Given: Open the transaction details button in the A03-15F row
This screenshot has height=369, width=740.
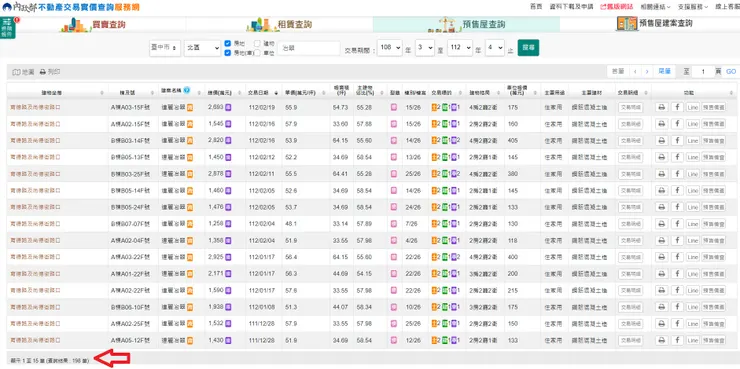Looking at the screenshot, I should click(631, 108).
